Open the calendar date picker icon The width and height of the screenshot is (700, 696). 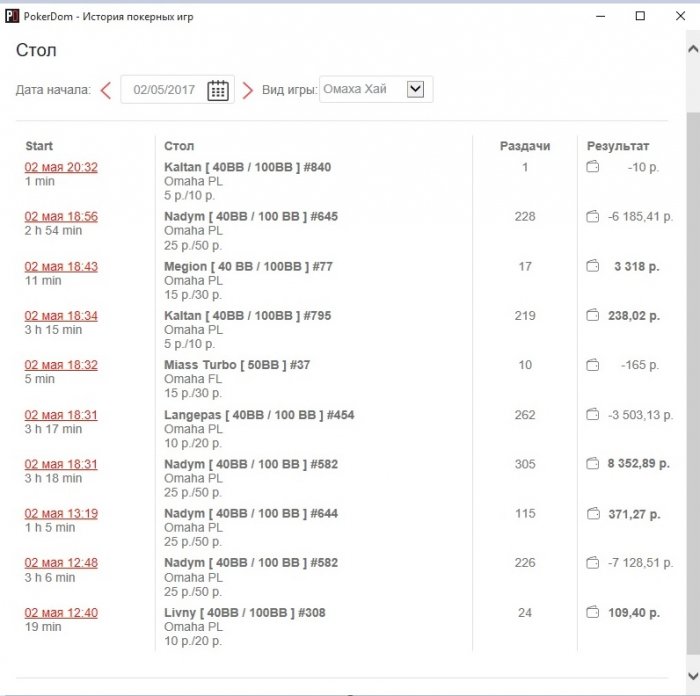pos(218,90)
